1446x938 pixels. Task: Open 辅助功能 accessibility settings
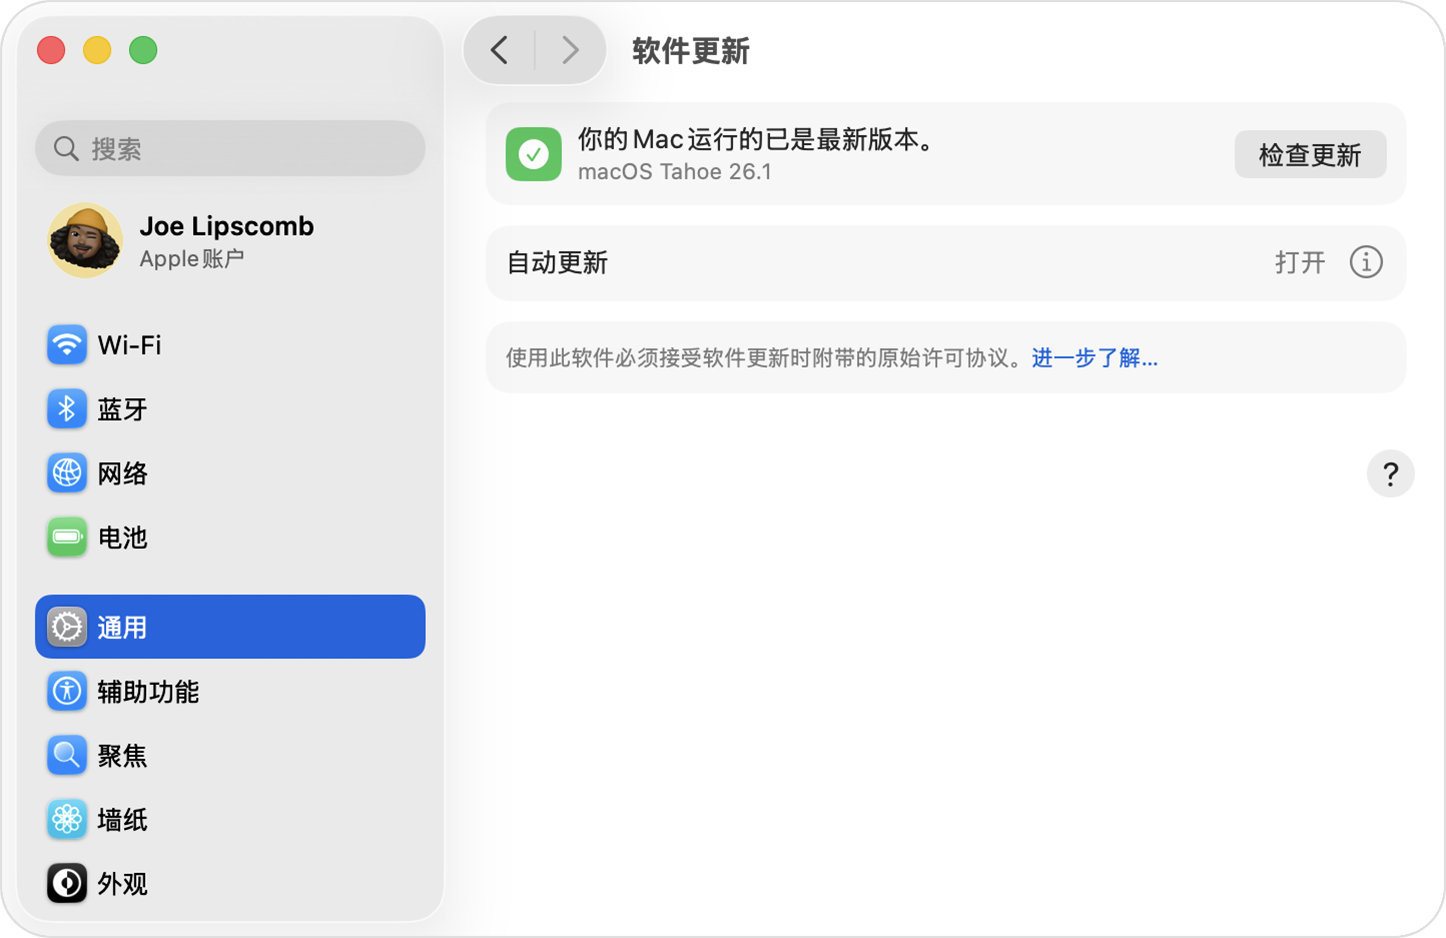66,691
